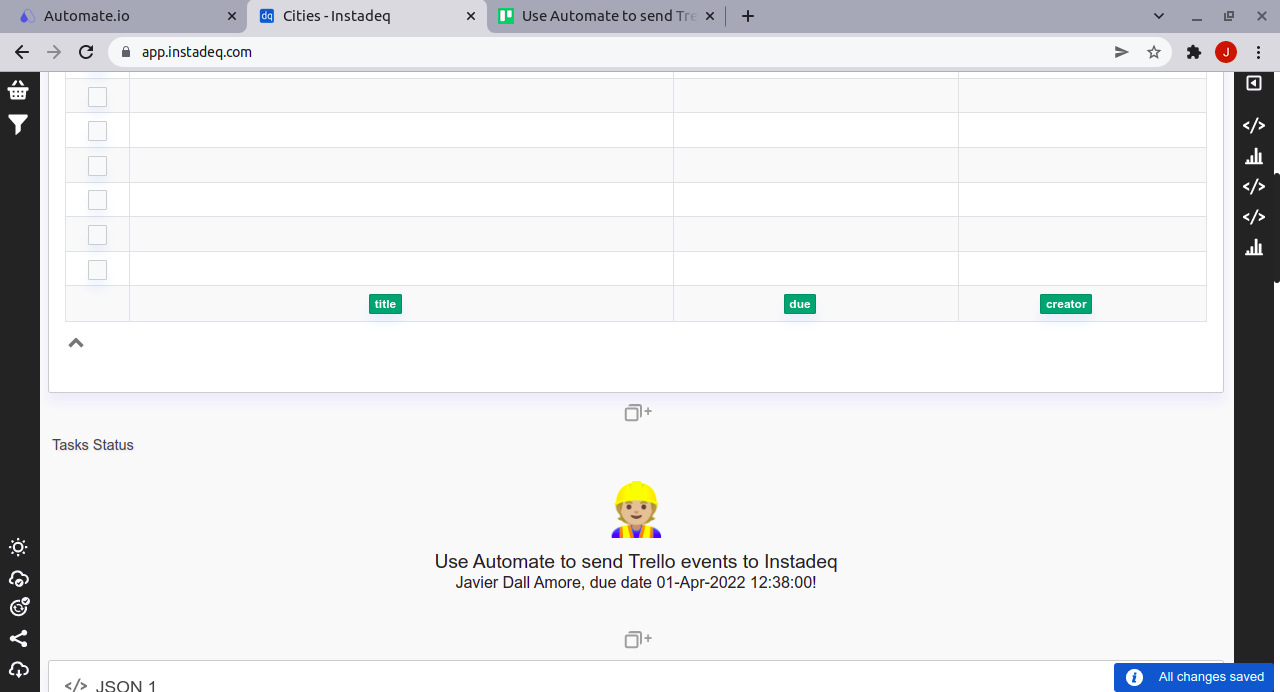This screenshot has width=1280, height=692.
Task: Toggle the sun brightness theme icon
Action: [x=18, y=547]
